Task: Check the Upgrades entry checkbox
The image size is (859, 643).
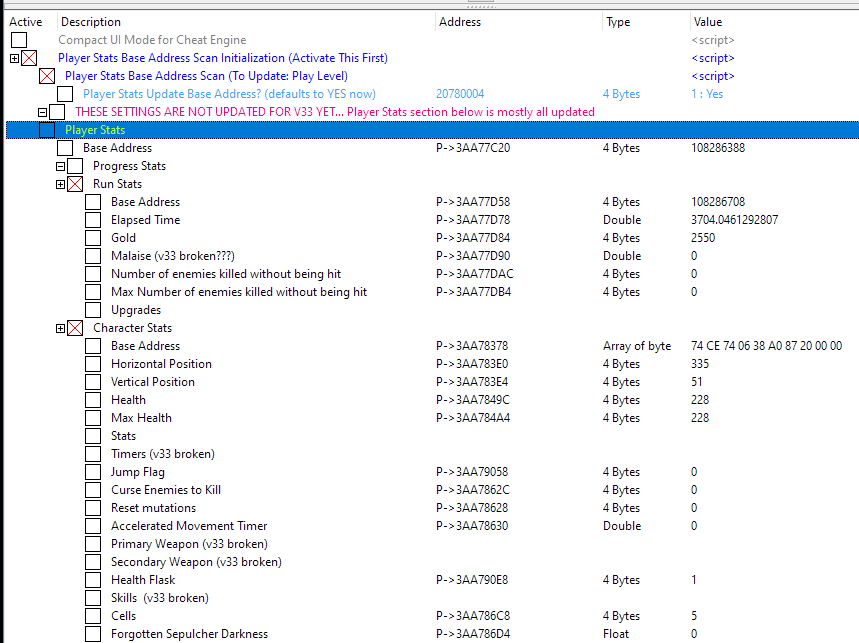Action: pos(93,310)
